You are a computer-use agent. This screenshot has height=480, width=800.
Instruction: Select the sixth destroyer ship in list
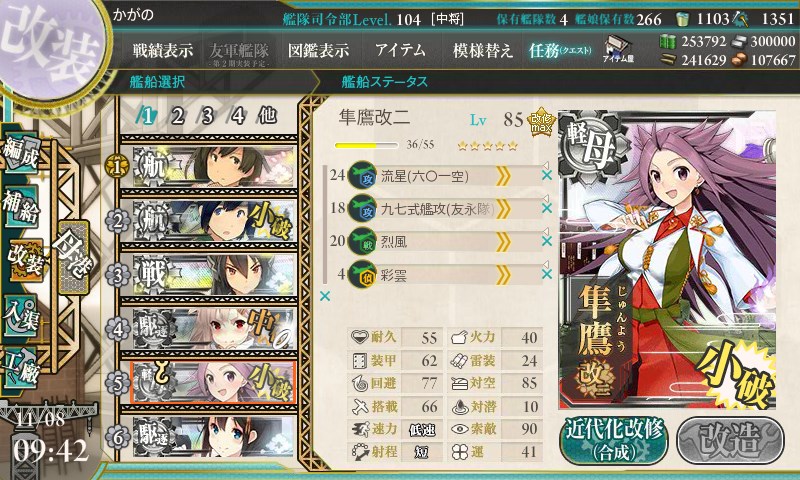click(x=208, y=437)
